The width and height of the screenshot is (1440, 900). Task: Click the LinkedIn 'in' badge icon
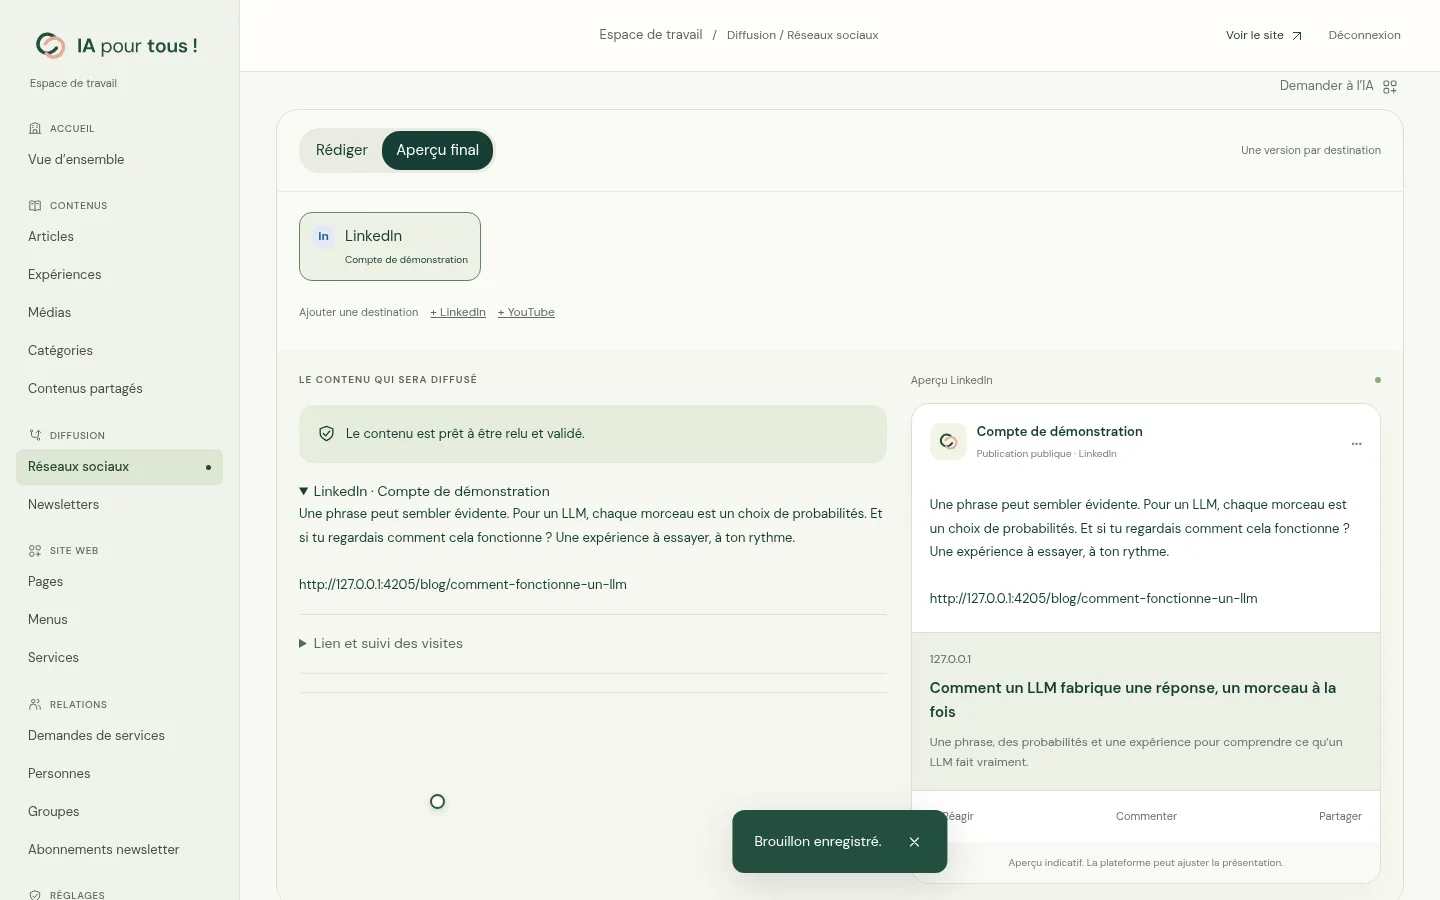click(323, 237)
